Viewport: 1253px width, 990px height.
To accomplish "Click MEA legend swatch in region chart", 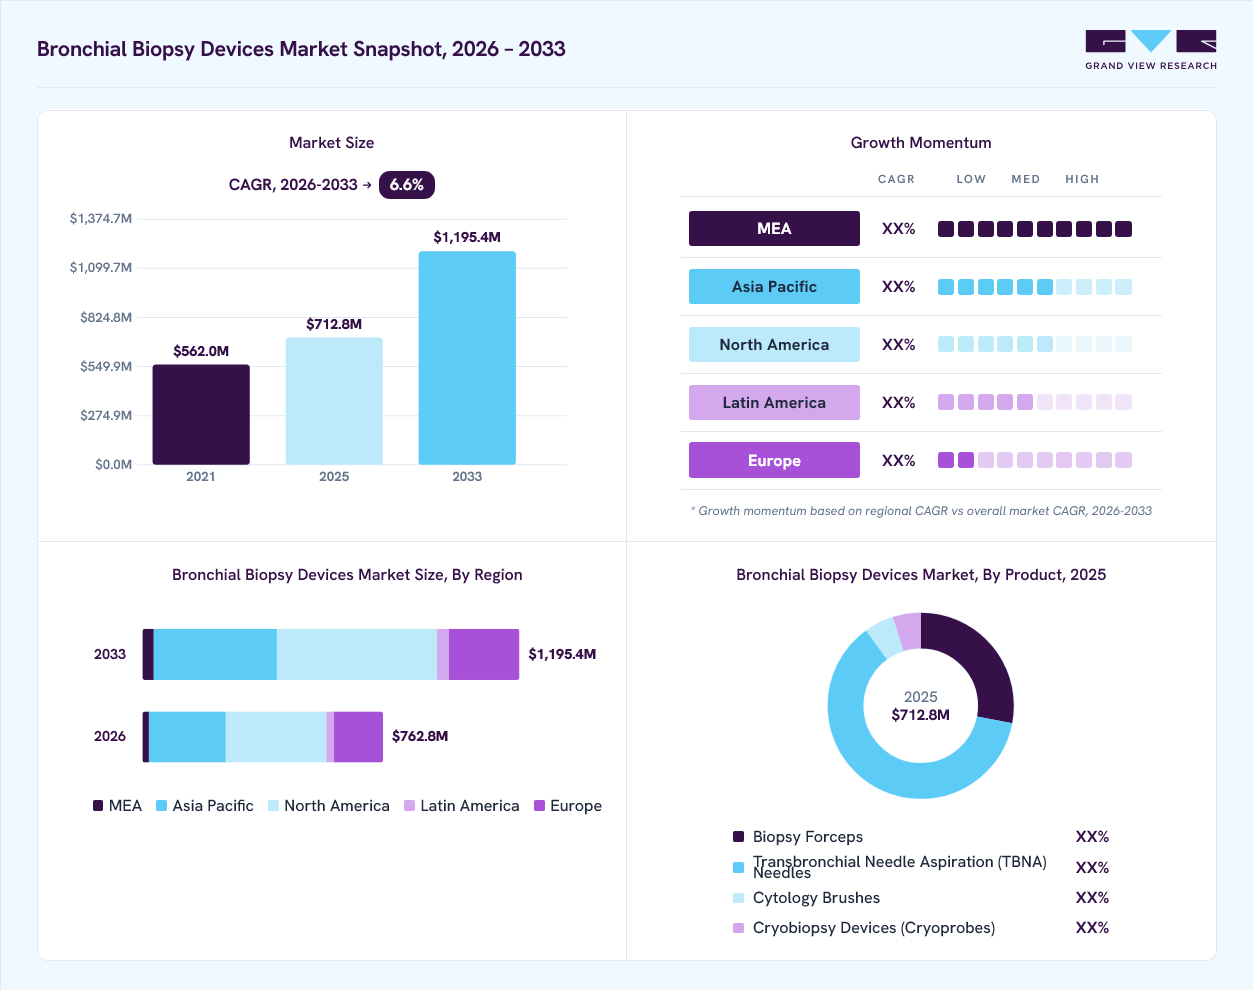I will pos(98,806).
